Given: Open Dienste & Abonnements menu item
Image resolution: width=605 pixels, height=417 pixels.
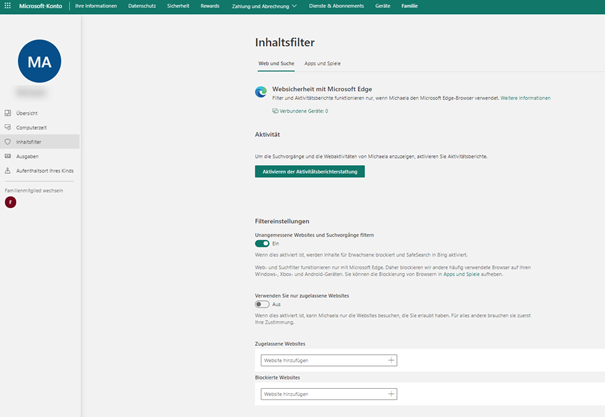Looking at the screenshot, I should click(336, 6).
